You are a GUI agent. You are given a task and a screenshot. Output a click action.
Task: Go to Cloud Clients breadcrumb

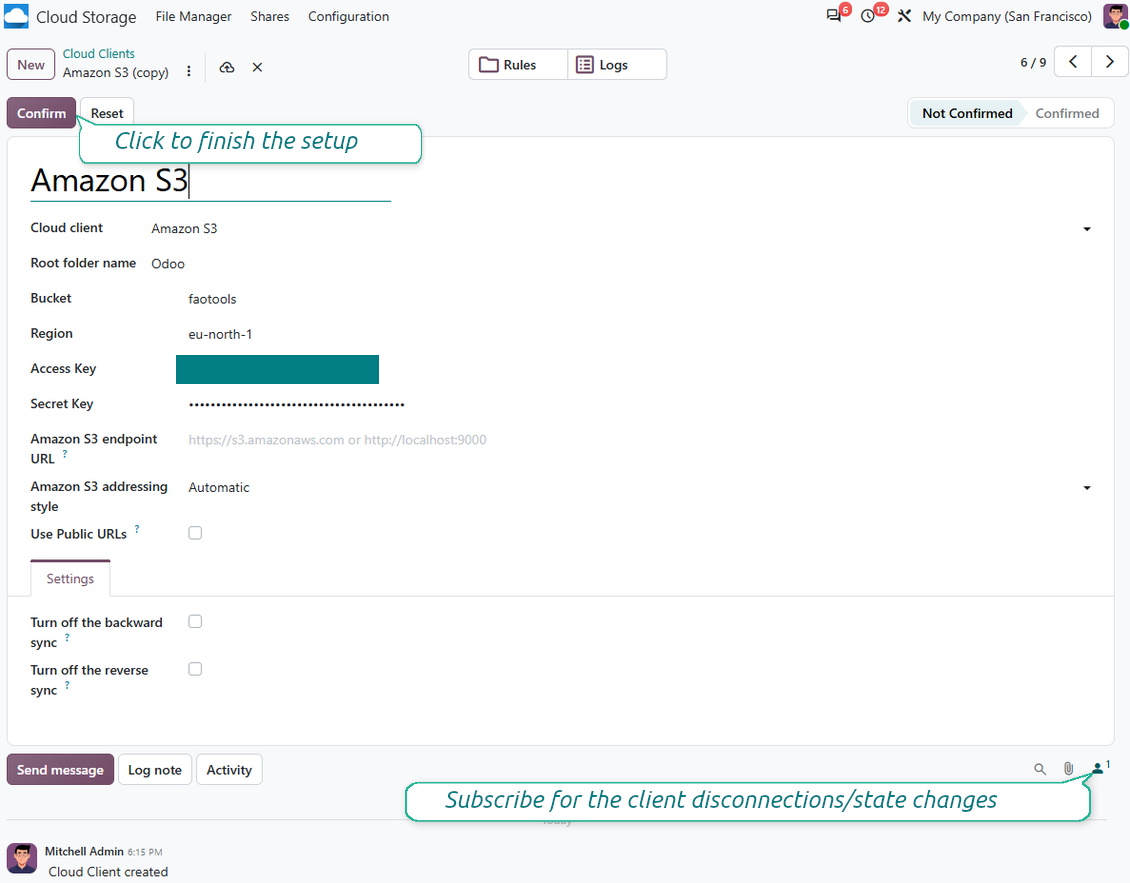coord(99,53)
